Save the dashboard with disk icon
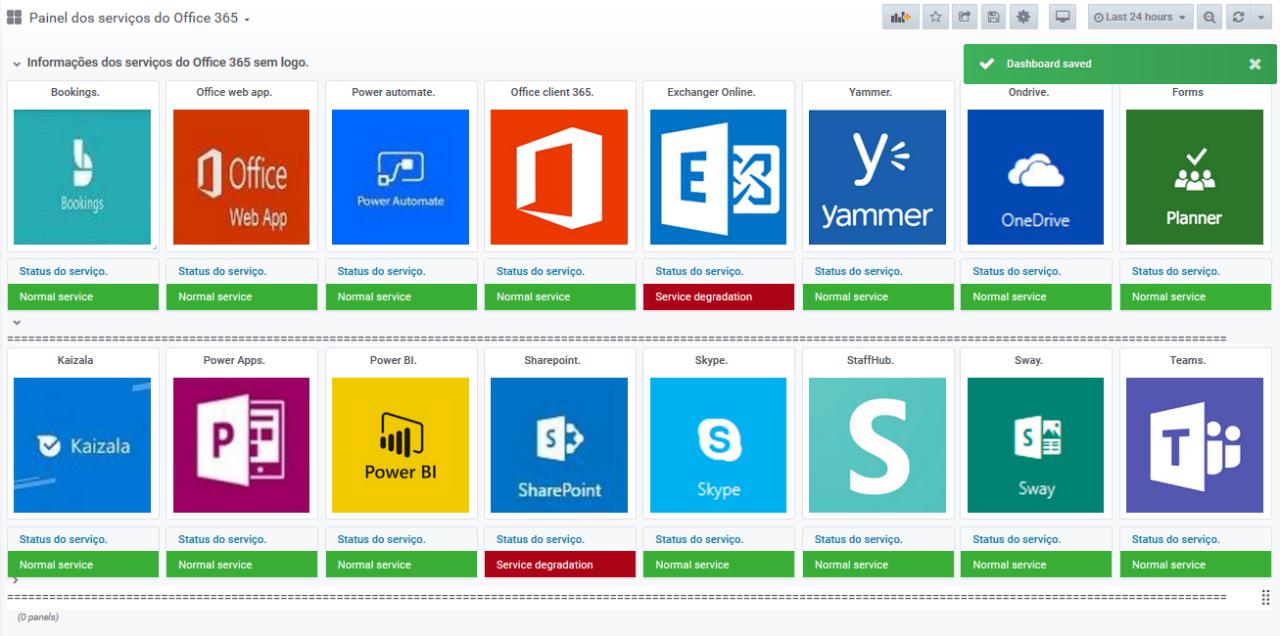Viewport: 1280px width, 636px height. coord(994,17)
